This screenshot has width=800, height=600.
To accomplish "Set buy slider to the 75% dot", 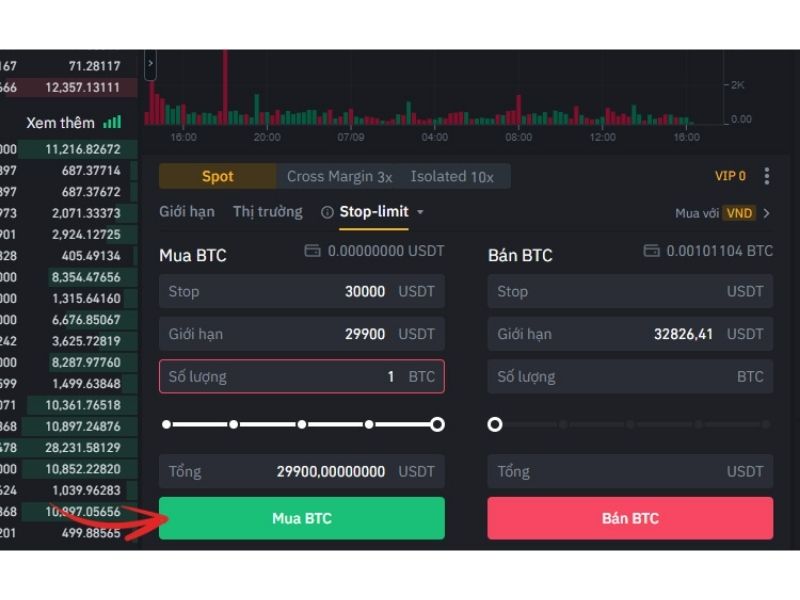I will click(x=369, y=424).
